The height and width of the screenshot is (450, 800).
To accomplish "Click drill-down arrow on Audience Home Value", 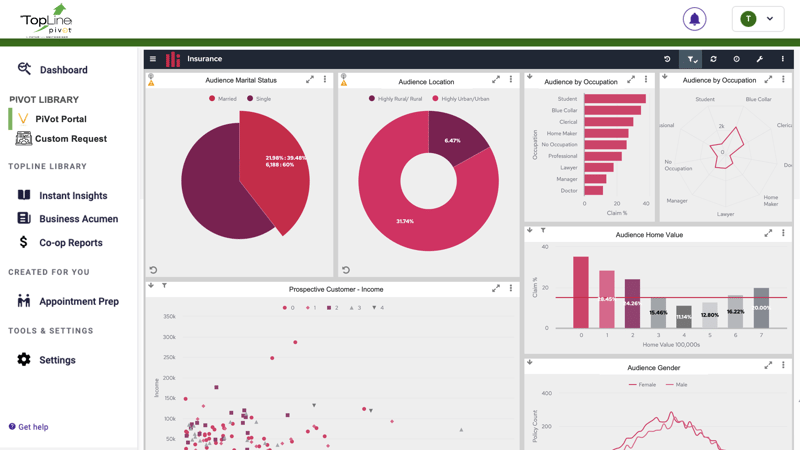I will (530, 230).
